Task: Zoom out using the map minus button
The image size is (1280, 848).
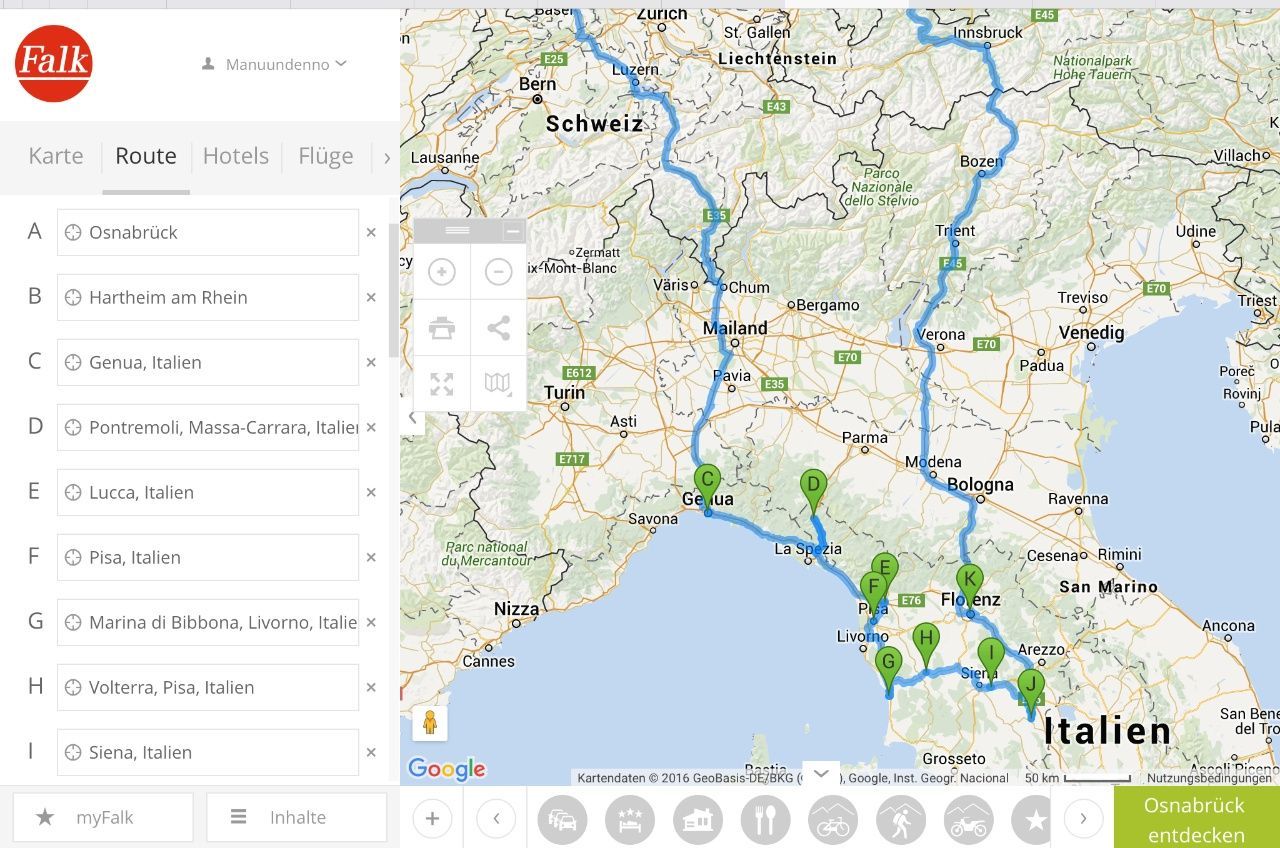Action: [x=498, y=272]
